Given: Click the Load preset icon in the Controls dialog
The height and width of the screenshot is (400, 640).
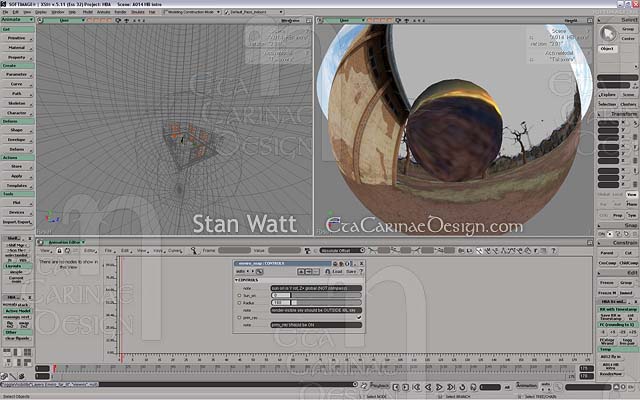Looking at the screenshot, I should [x=337, y=271].
